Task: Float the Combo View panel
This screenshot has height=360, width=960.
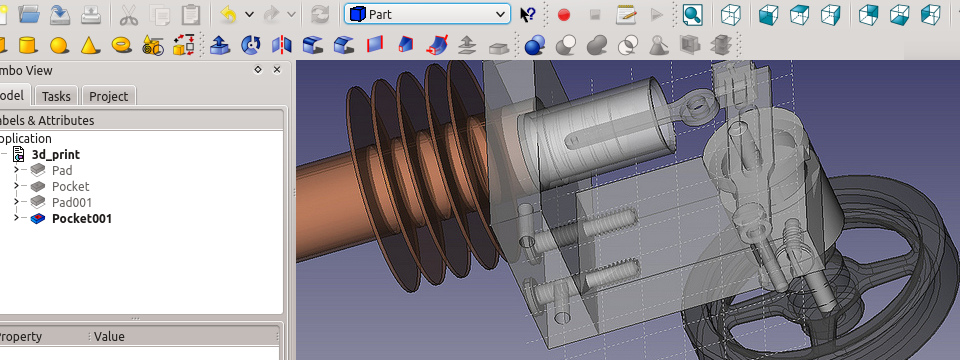Action: [x=258, y=70]
